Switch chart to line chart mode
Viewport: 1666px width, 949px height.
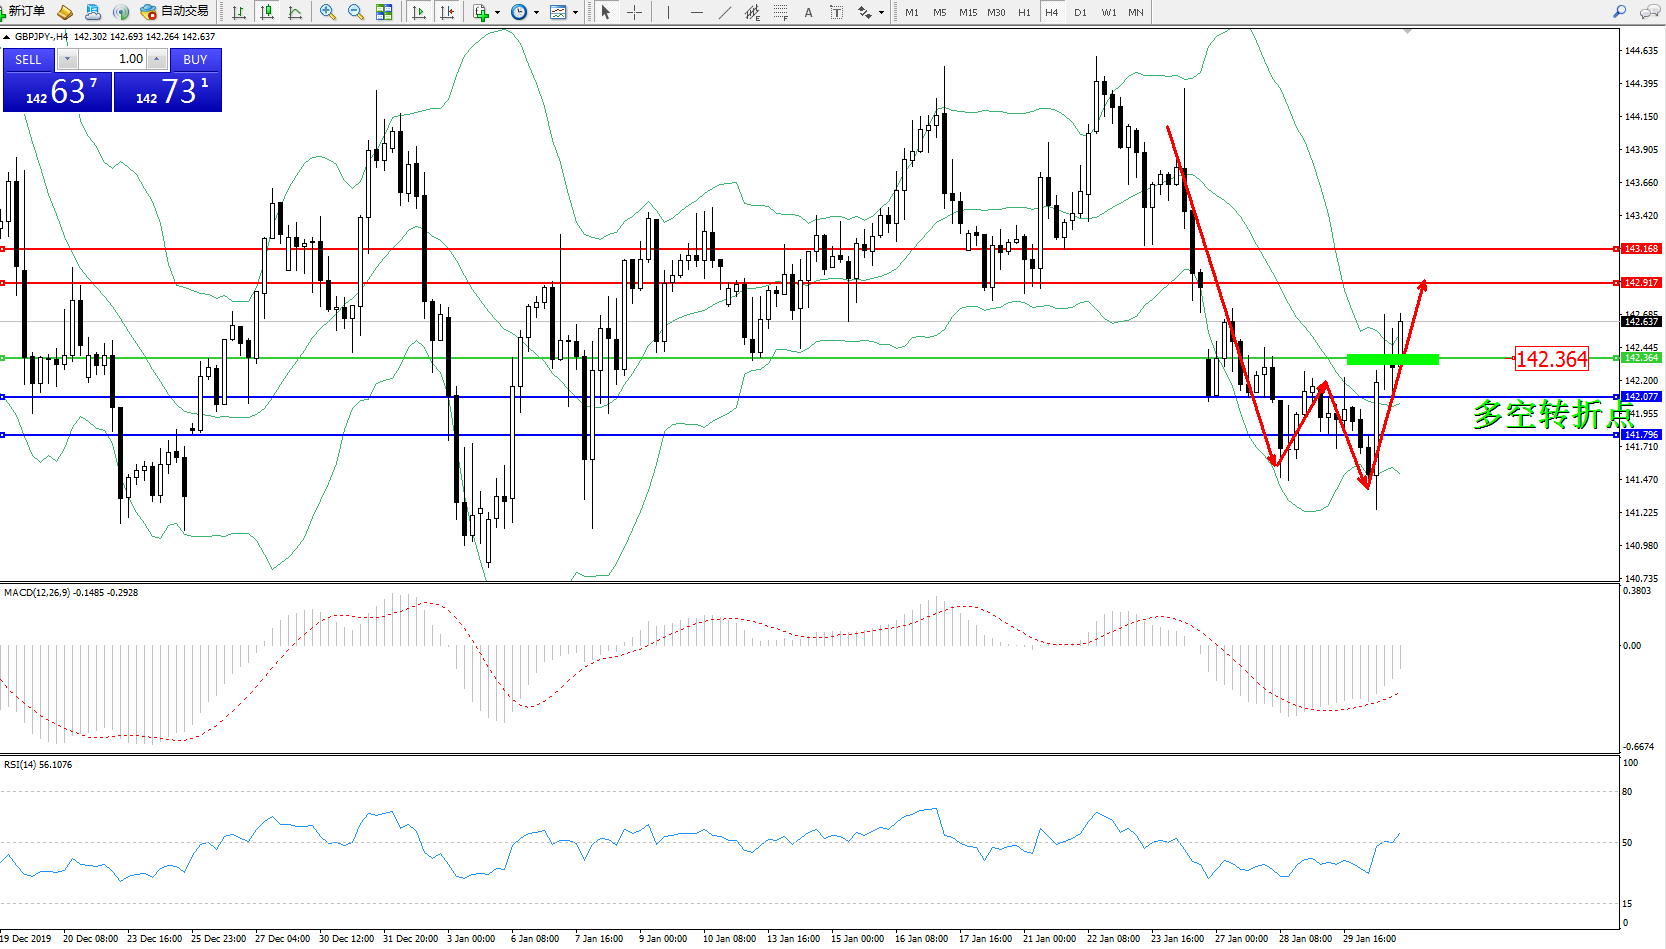(x=295, y=12)
